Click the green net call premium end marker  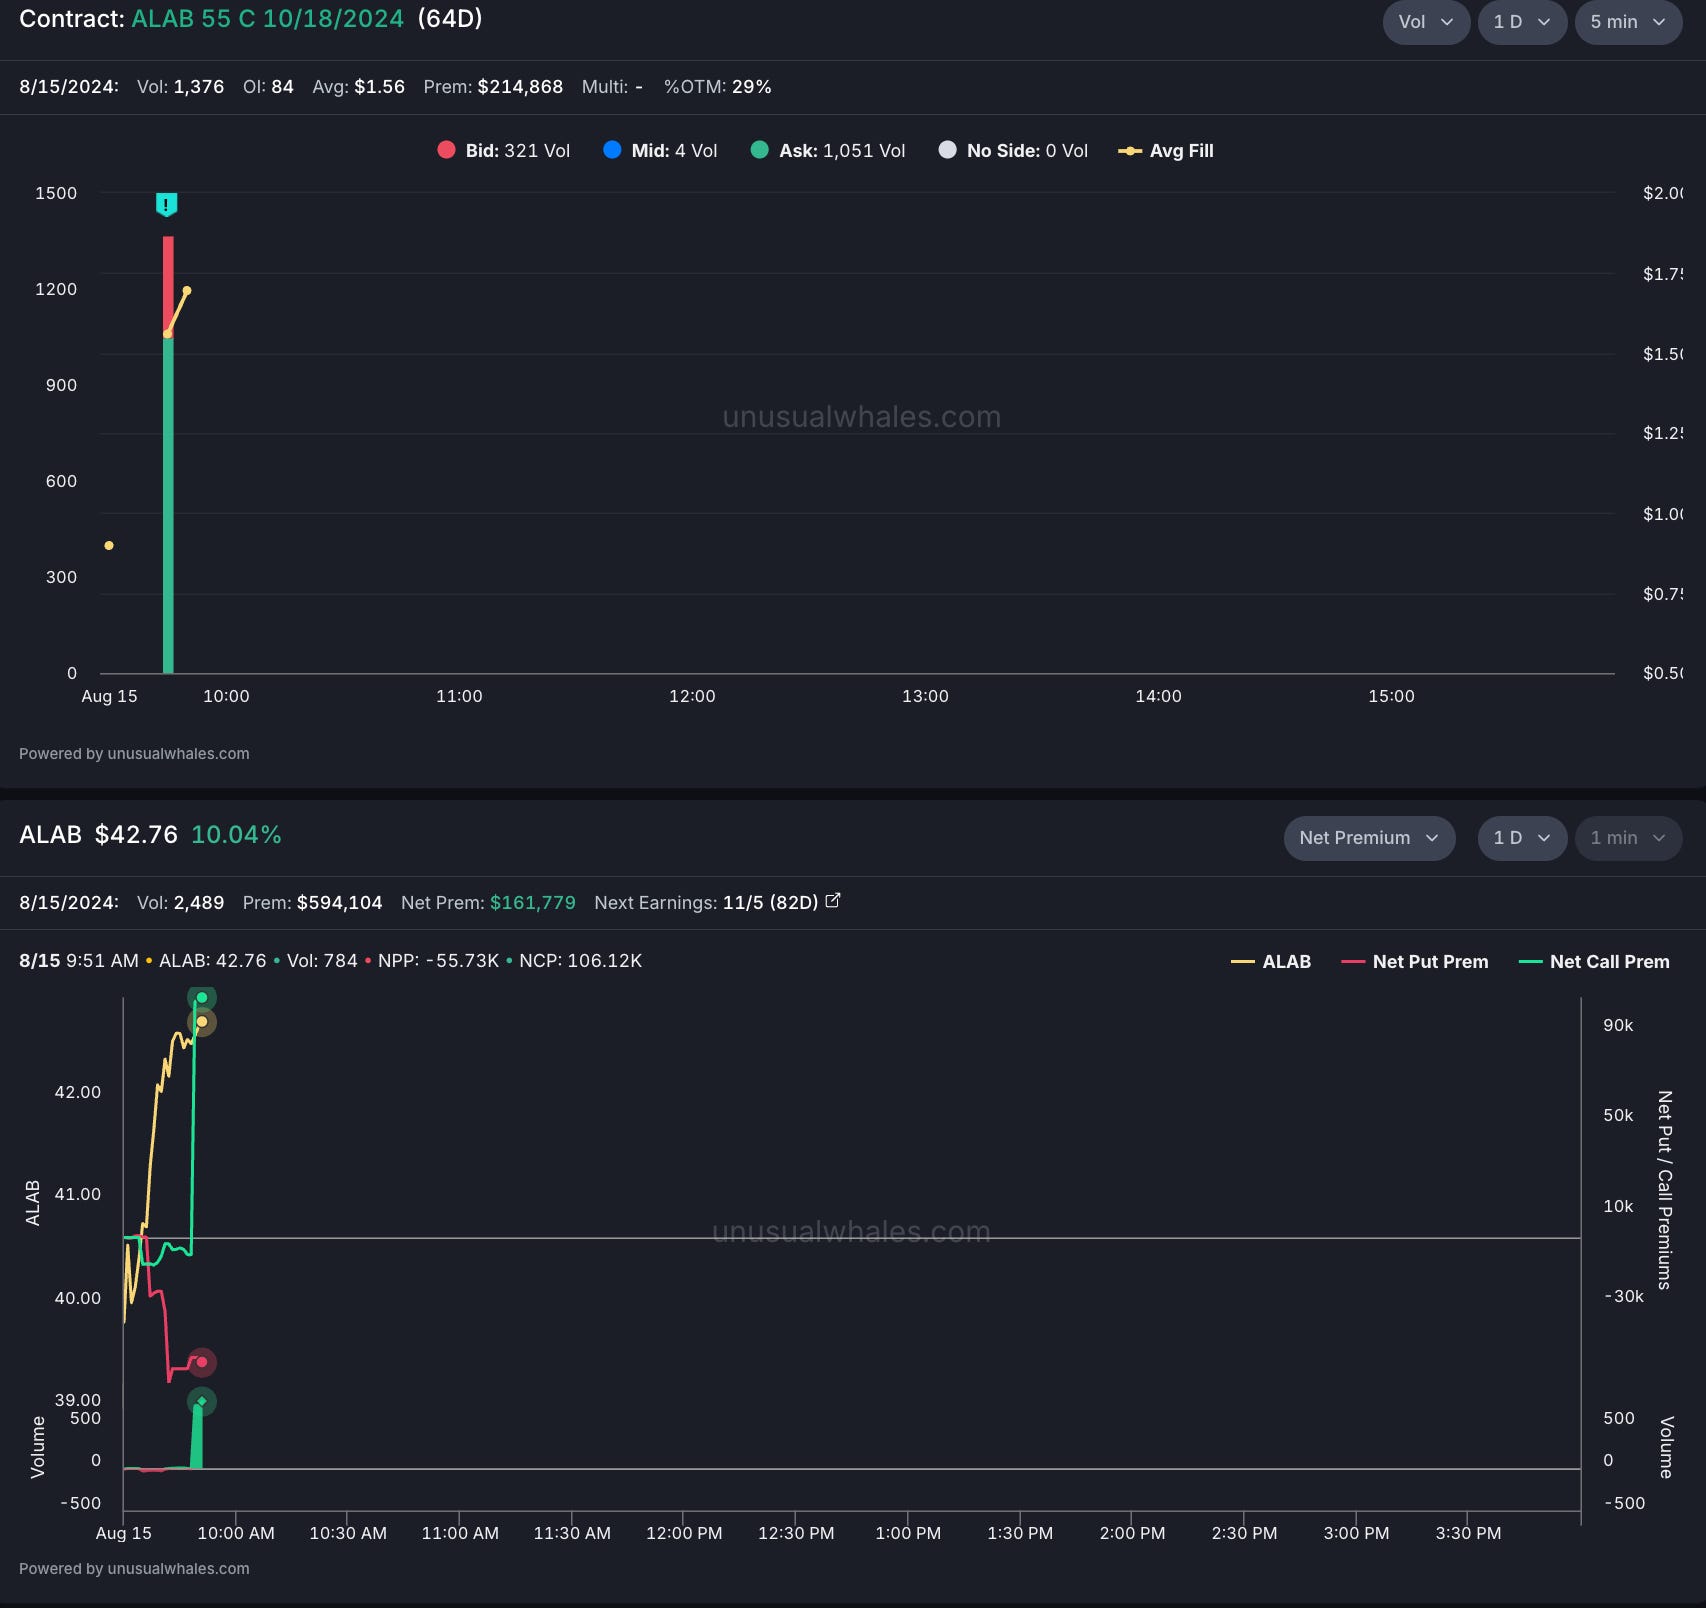(202, 998)
